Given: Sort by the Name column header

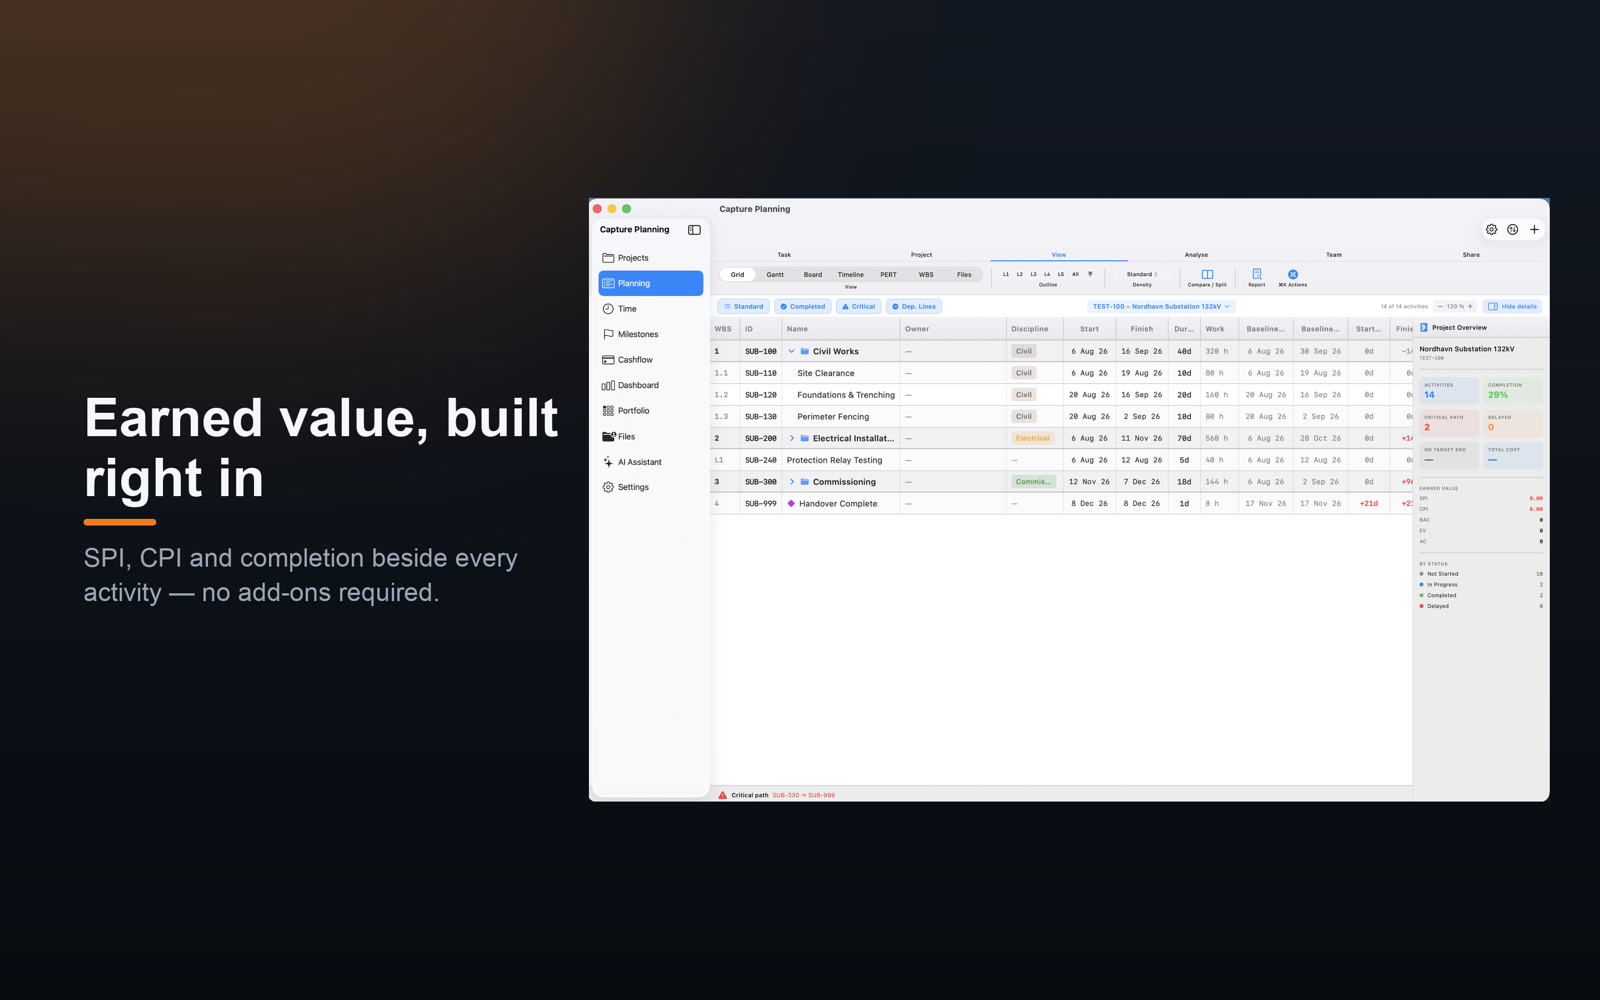Looking at the screenshot, I should point(841,329).
